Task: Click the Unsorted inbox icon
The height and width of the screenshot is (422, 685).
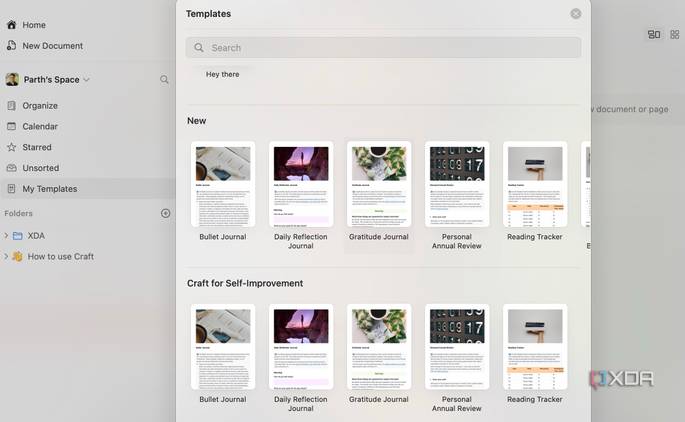Action: (x=12, y=168)
